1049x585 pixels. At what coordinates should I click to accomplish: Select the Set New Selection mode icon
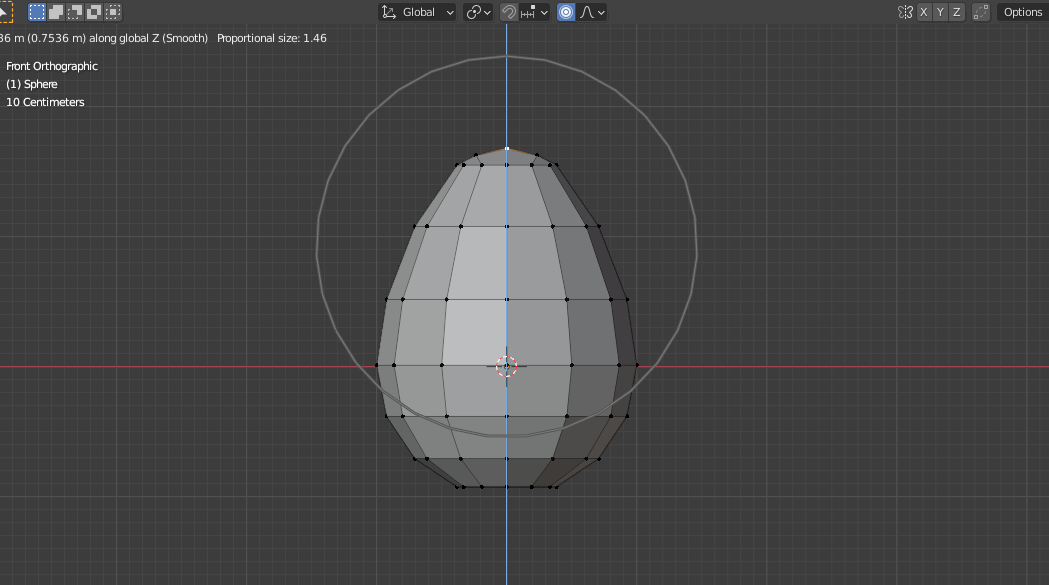coord(37,12)
